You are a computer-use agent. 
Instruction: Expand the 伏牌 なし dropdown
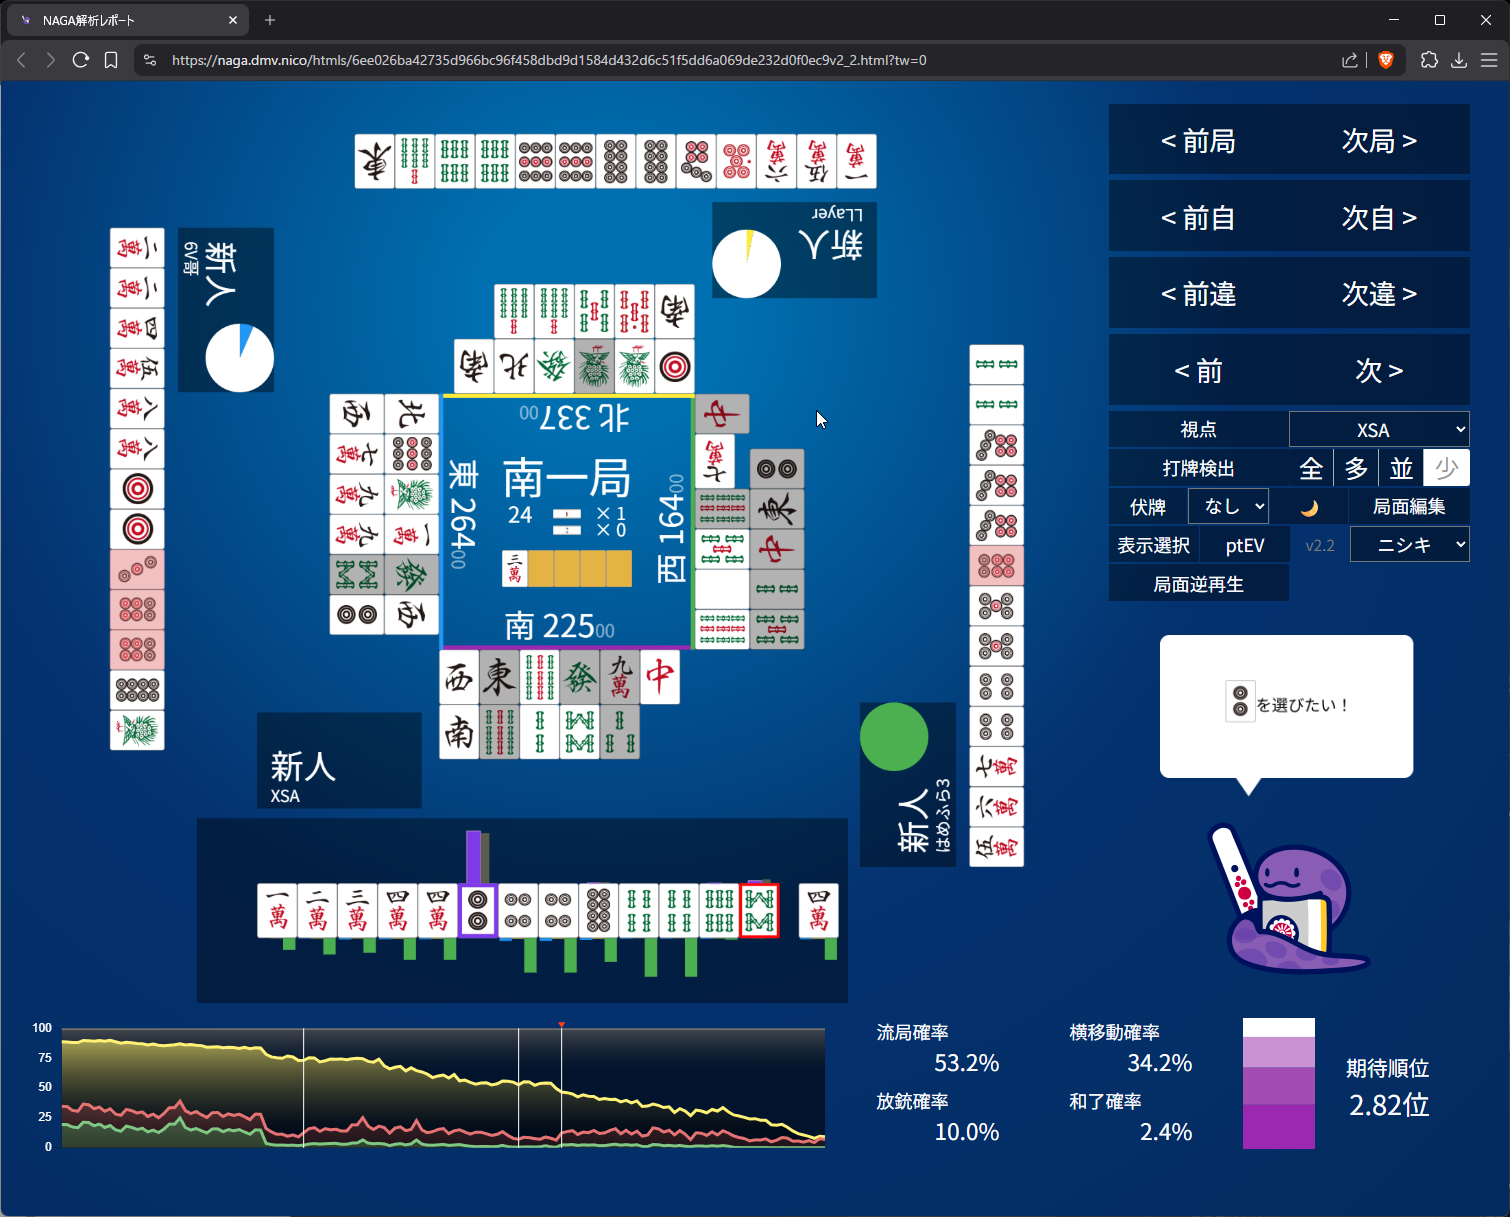[1228, 507]
